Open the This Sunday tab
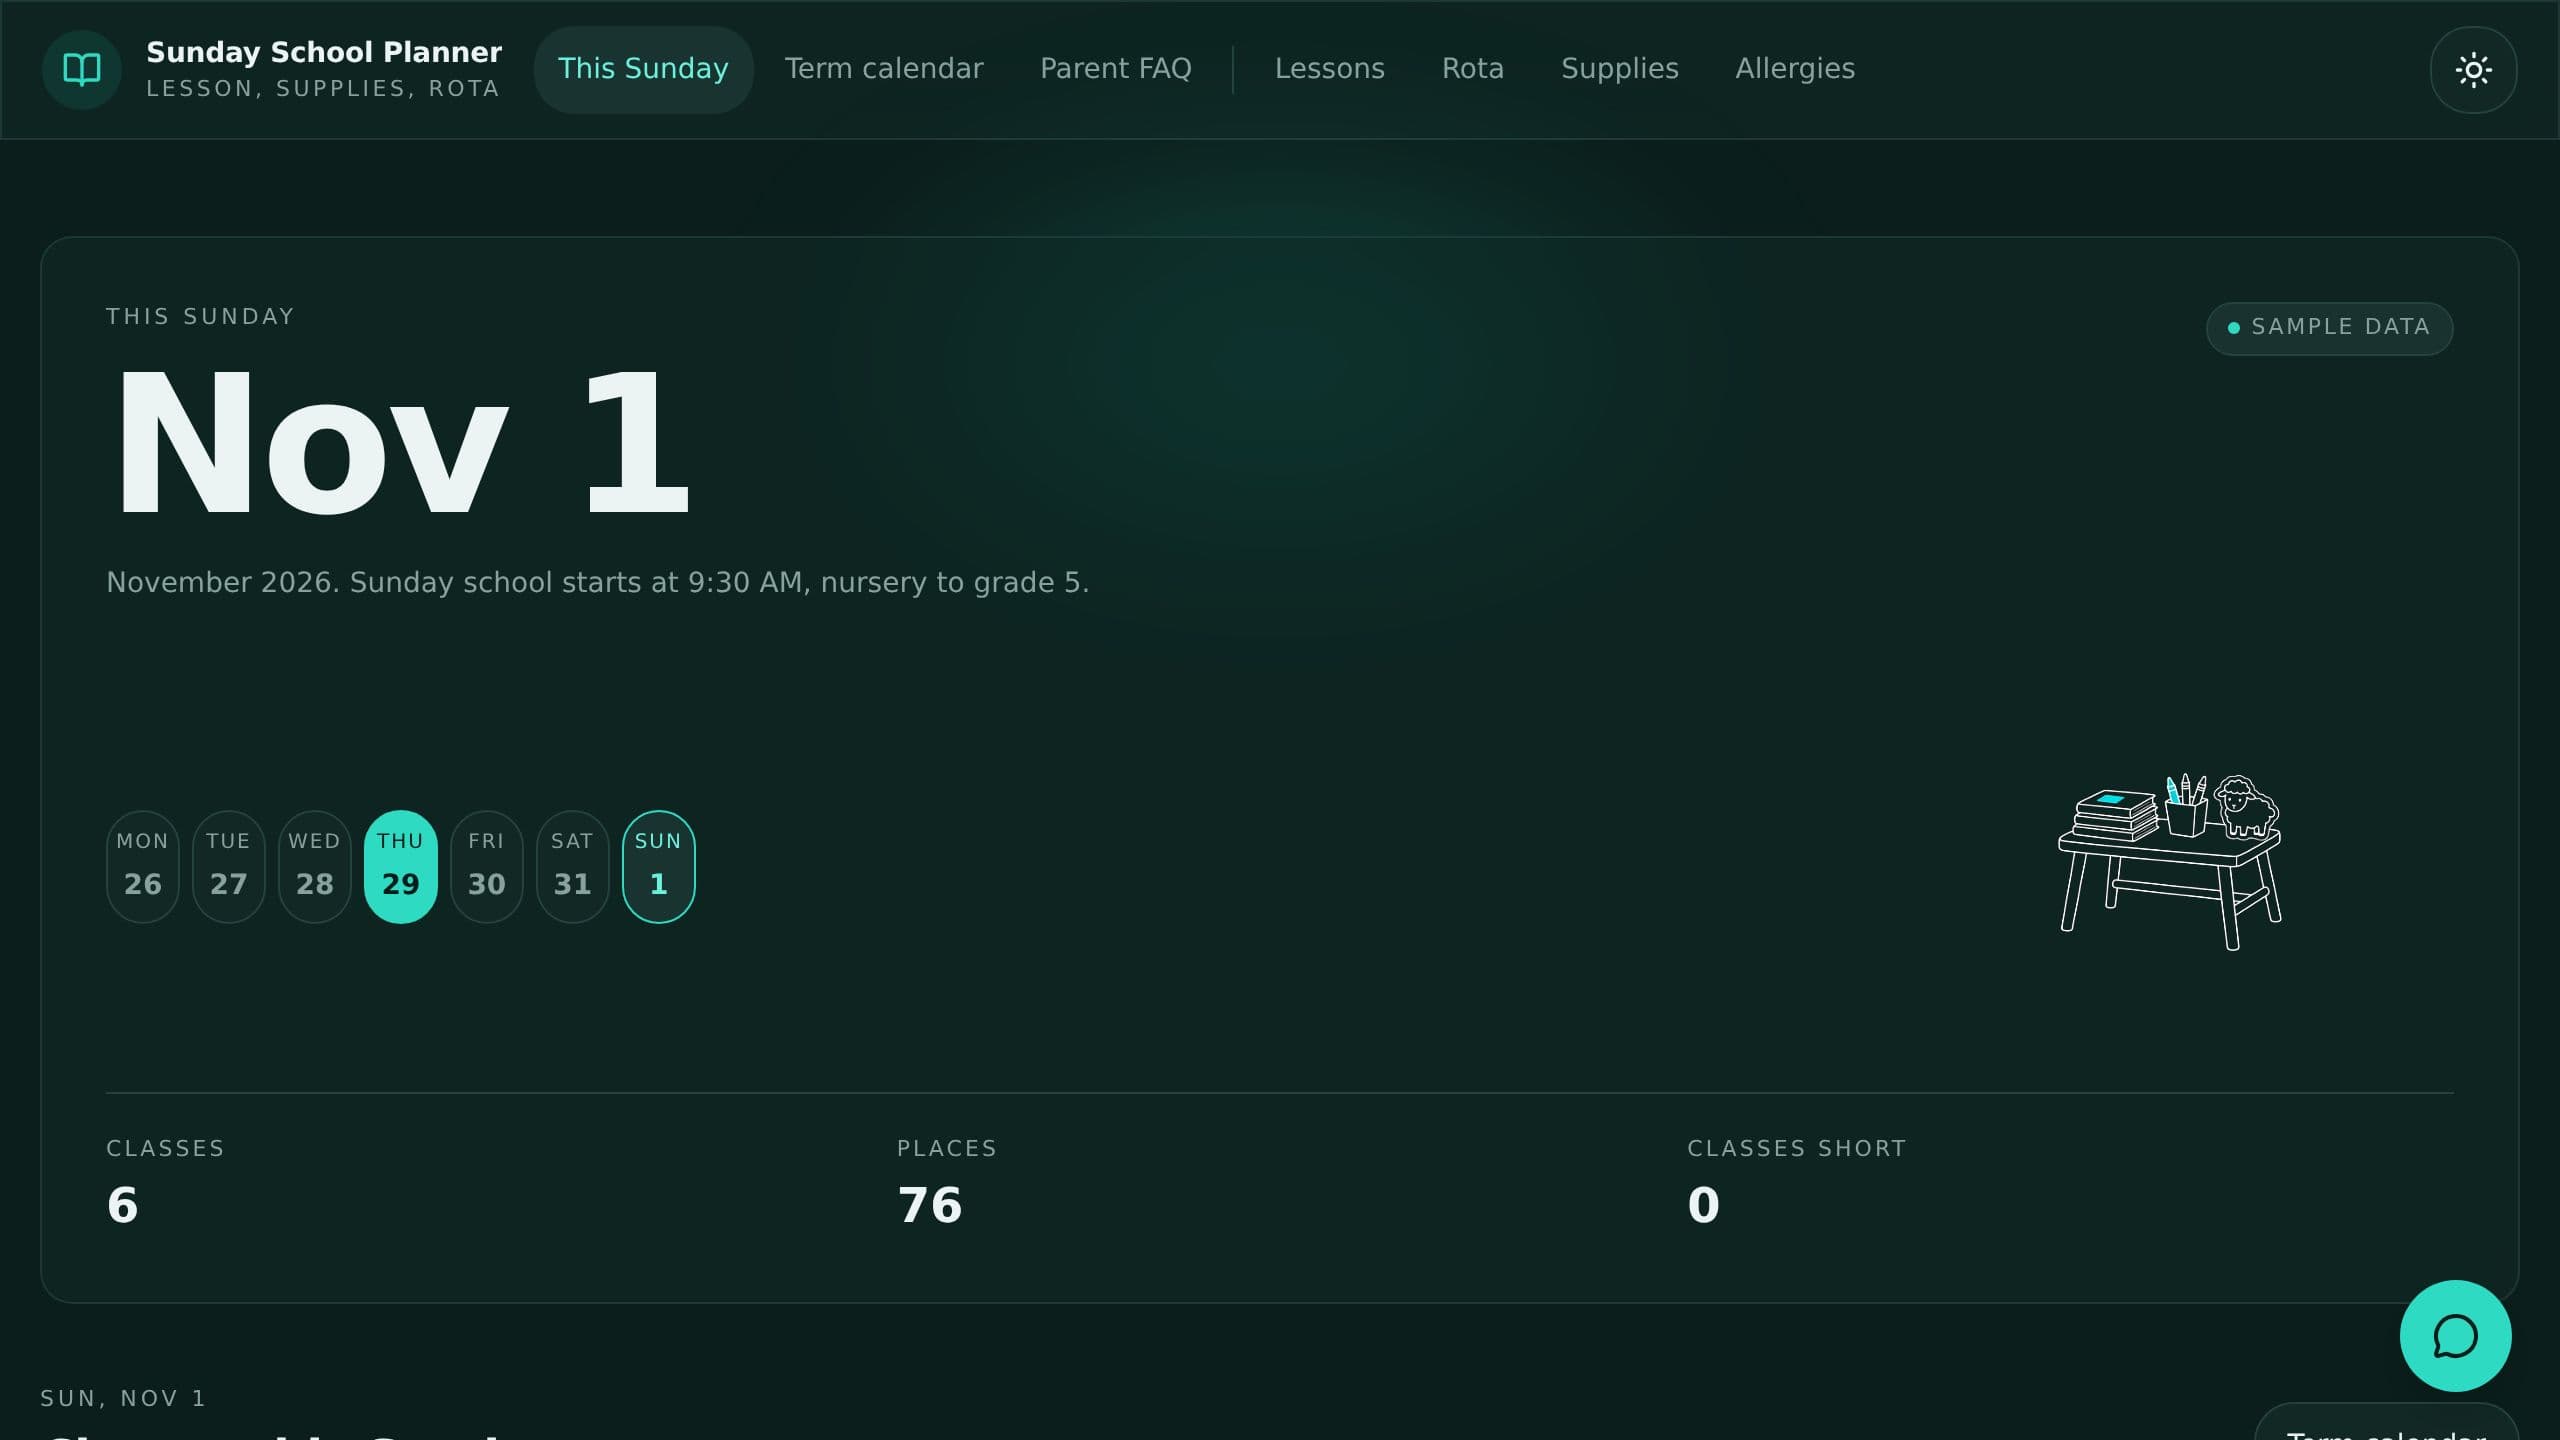2560x1440 pixels. [x=643, y=69]
